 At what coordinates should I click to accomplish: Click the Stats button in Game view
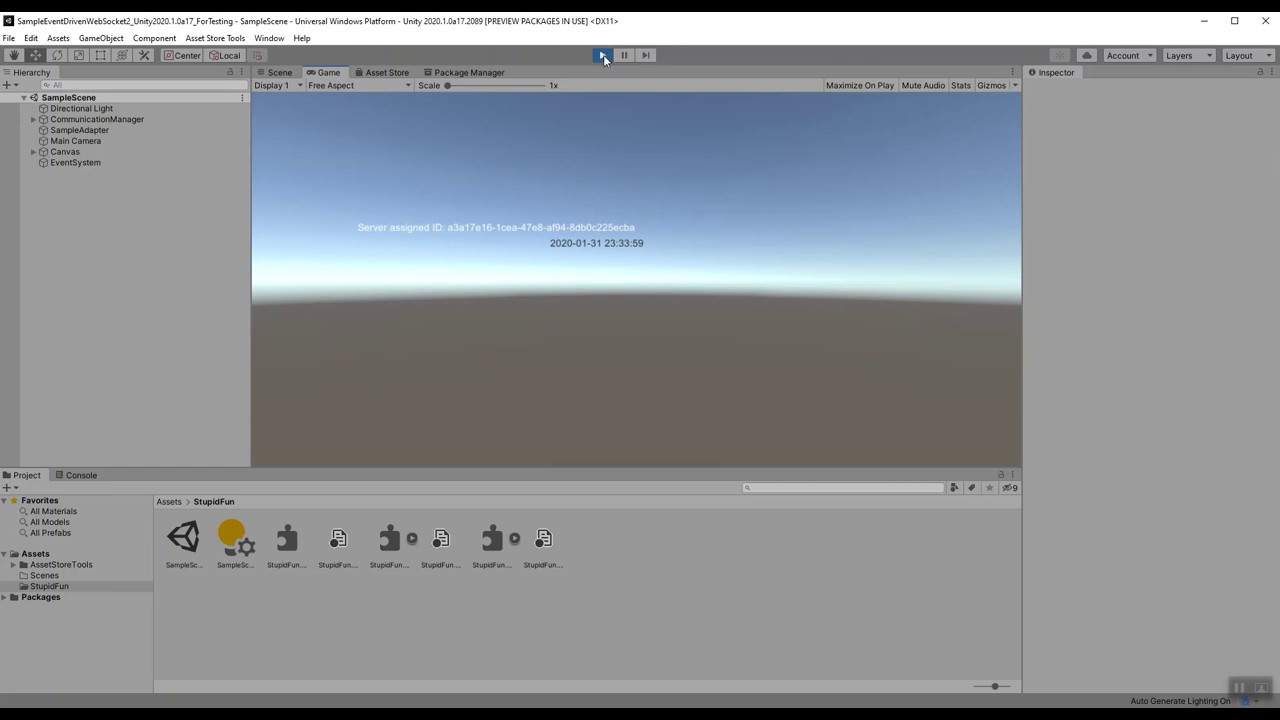coord(961,85)
